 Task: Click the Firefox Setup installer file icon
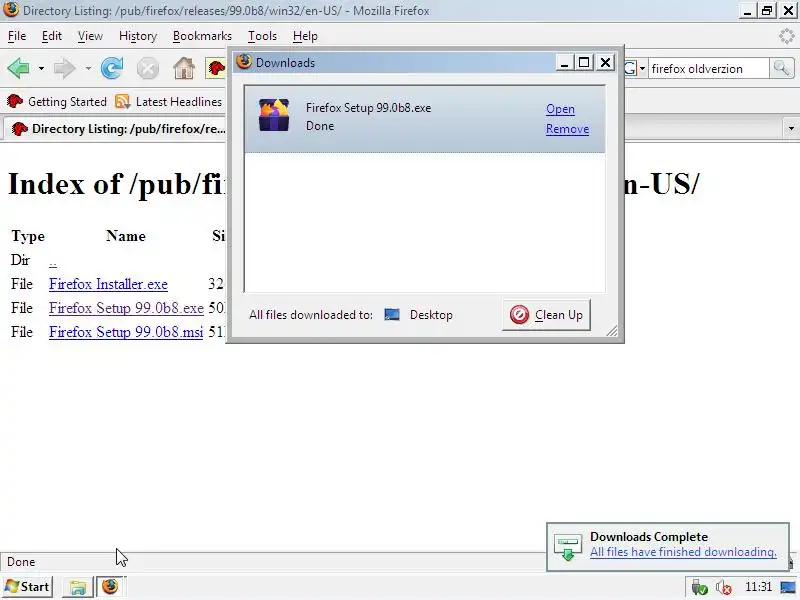(274, 115)
